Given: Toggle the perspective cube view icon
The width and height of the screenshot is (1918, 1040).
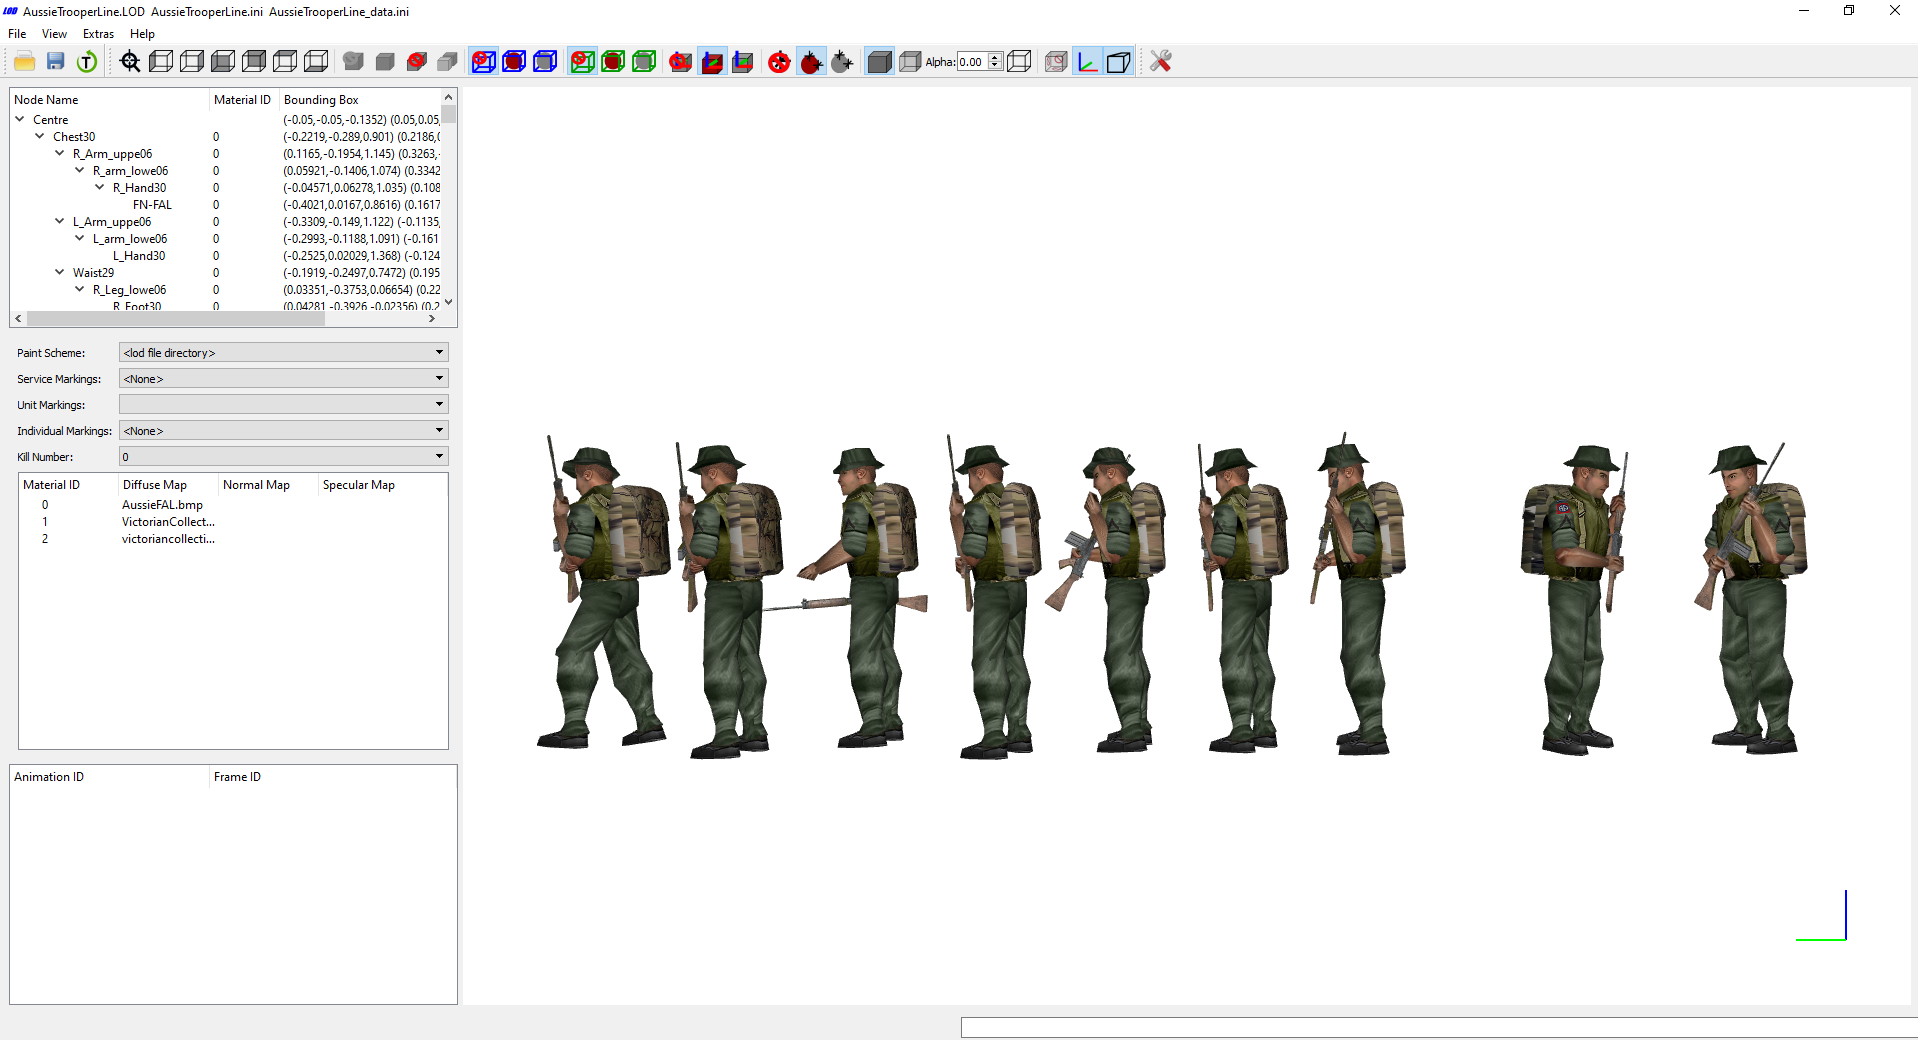Looking at the screenshot, I should click(1118, 62).
